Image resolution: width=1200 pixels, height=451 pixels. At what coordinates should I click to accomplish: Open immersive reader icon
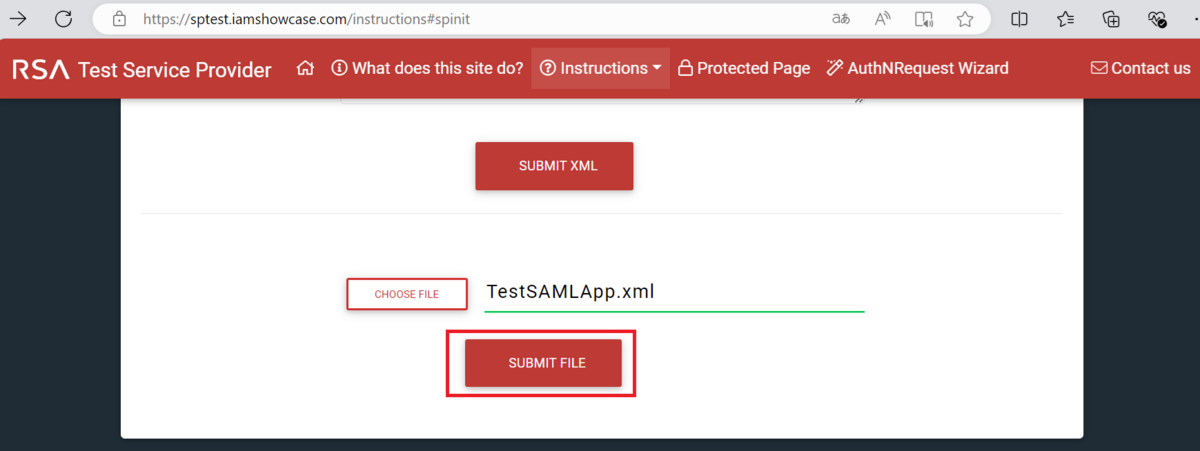coord(924,18)
